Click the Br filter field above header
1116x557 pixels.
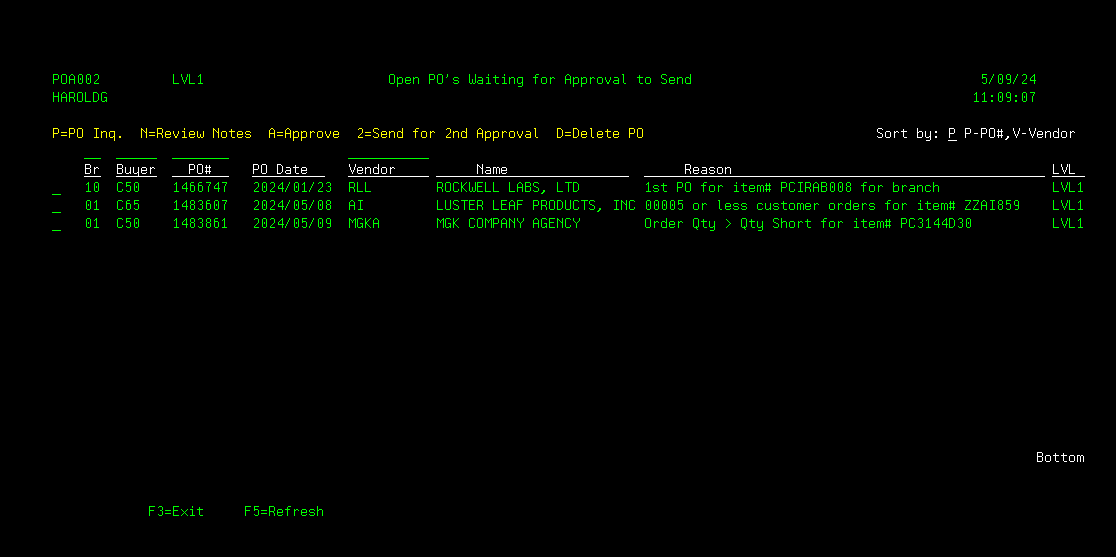92,153
